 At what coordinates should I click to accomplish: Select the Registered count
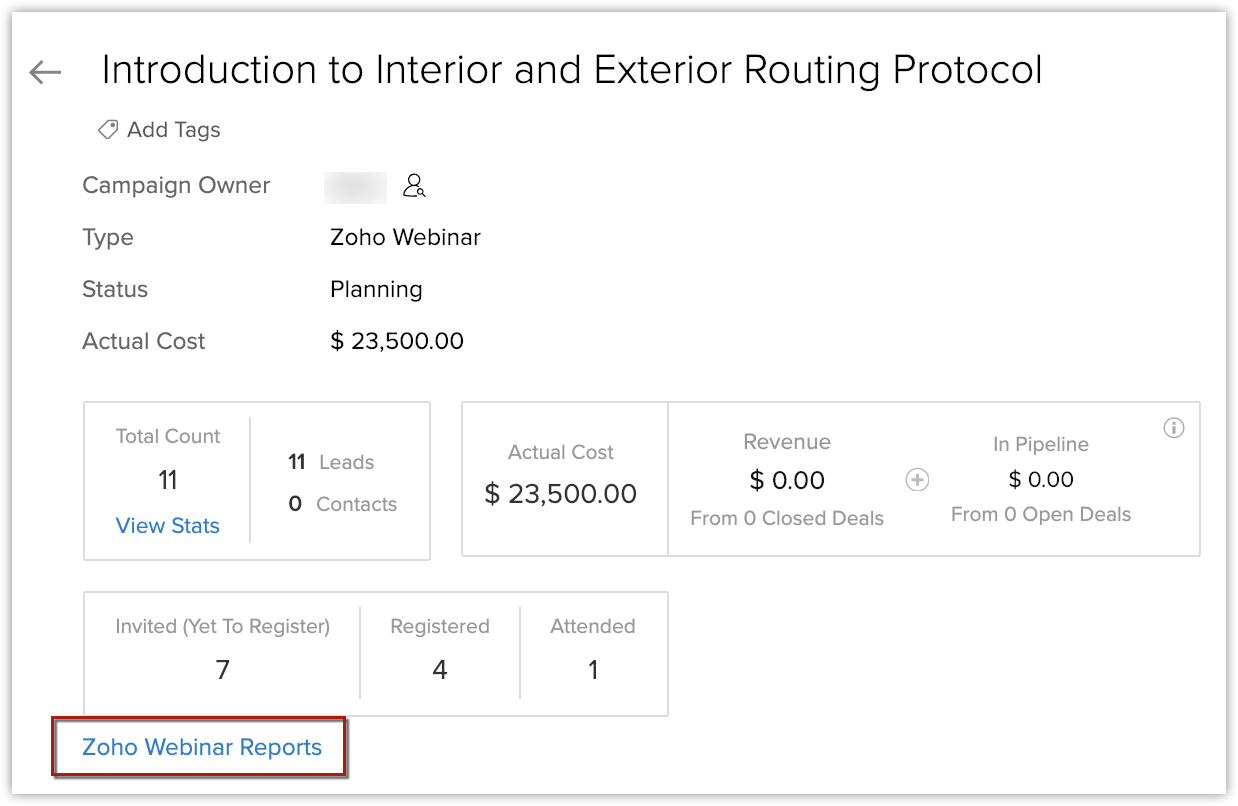tap(439, 669)
